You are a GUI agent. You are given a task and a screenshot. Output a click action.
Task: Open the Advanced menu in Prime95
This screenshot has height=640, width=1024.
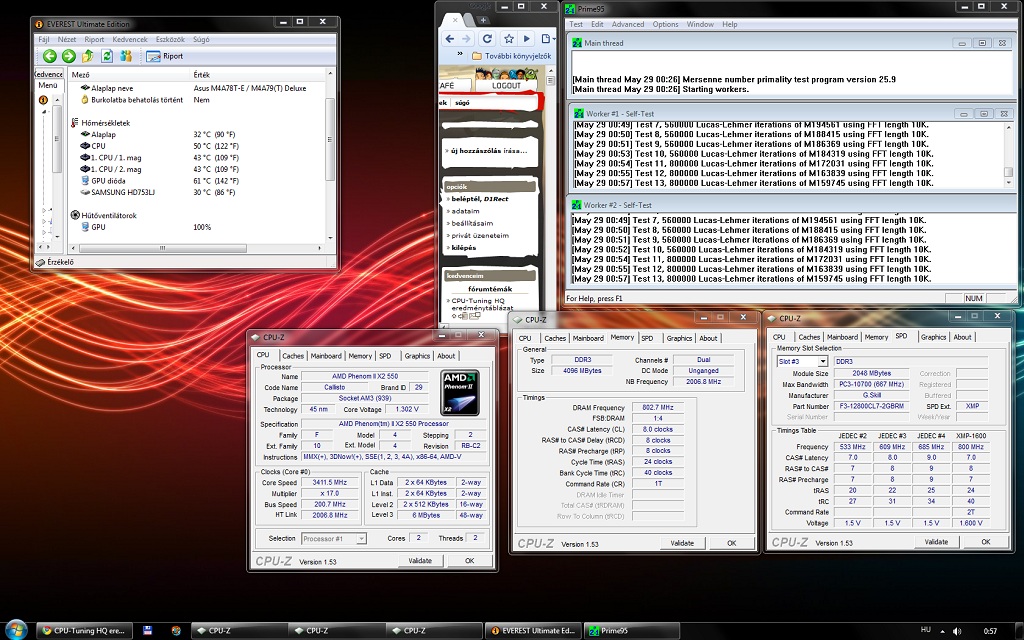coord(628,24)
